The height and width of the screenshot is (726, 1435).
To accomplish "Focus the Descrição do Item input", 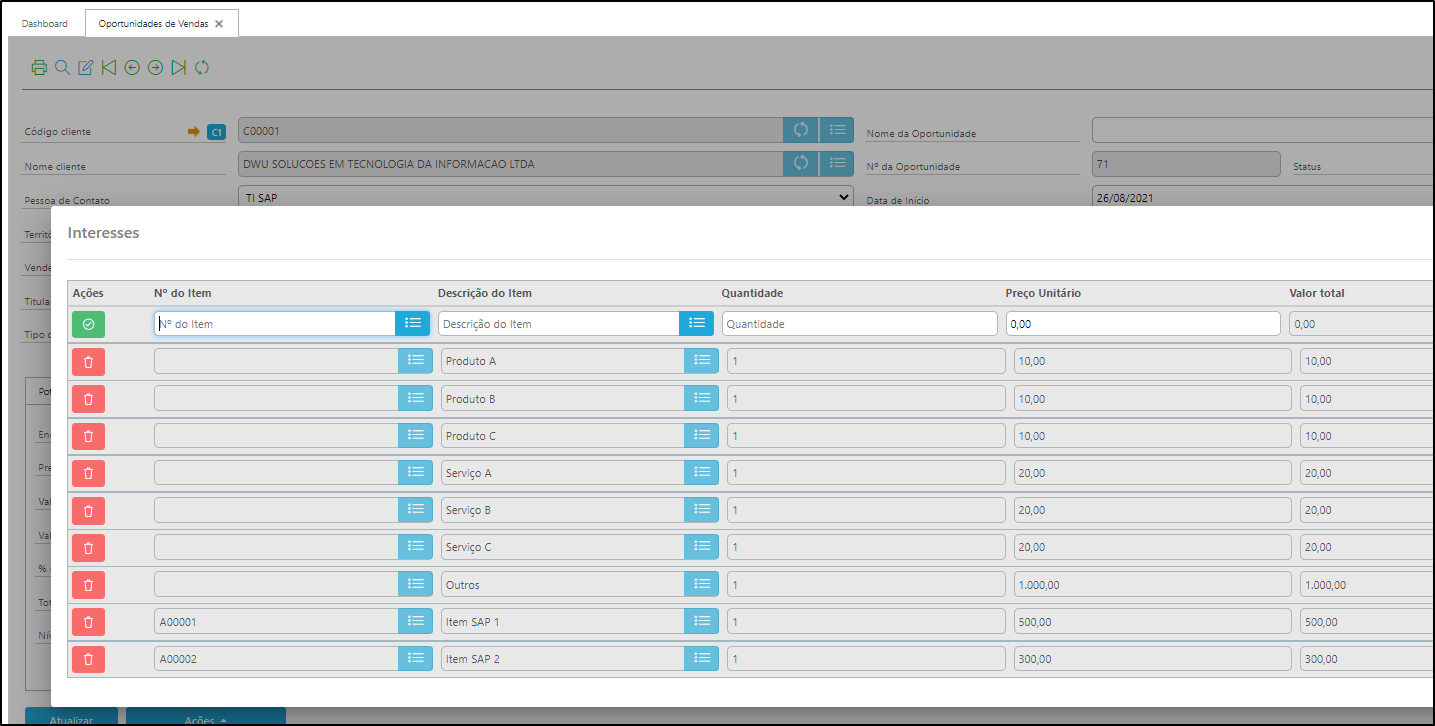I will [x=559, y=323].
